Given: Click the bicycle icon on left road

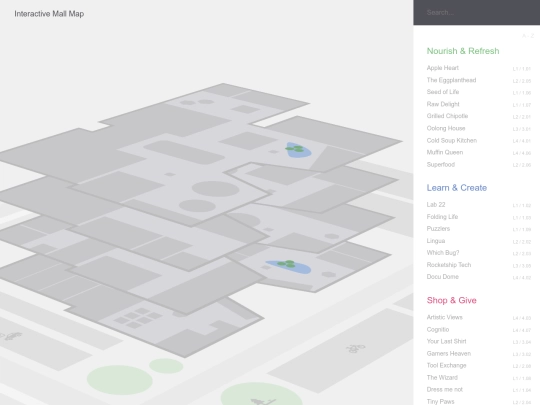Looking at the screenshot, I should (x=12, y=336).
